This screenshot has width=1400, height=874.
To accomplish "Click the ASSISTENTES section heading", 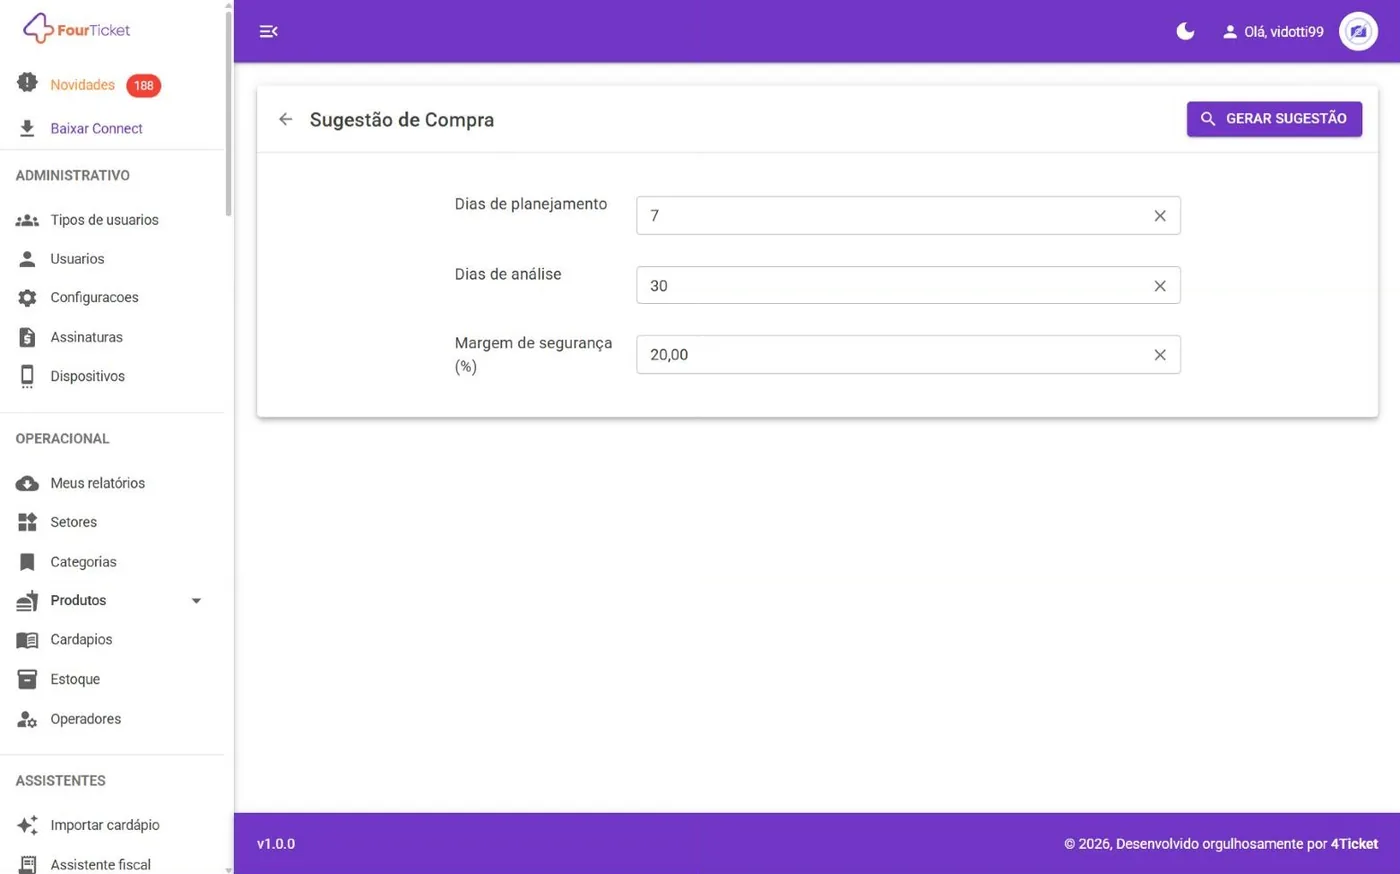I will pos(60,781).
